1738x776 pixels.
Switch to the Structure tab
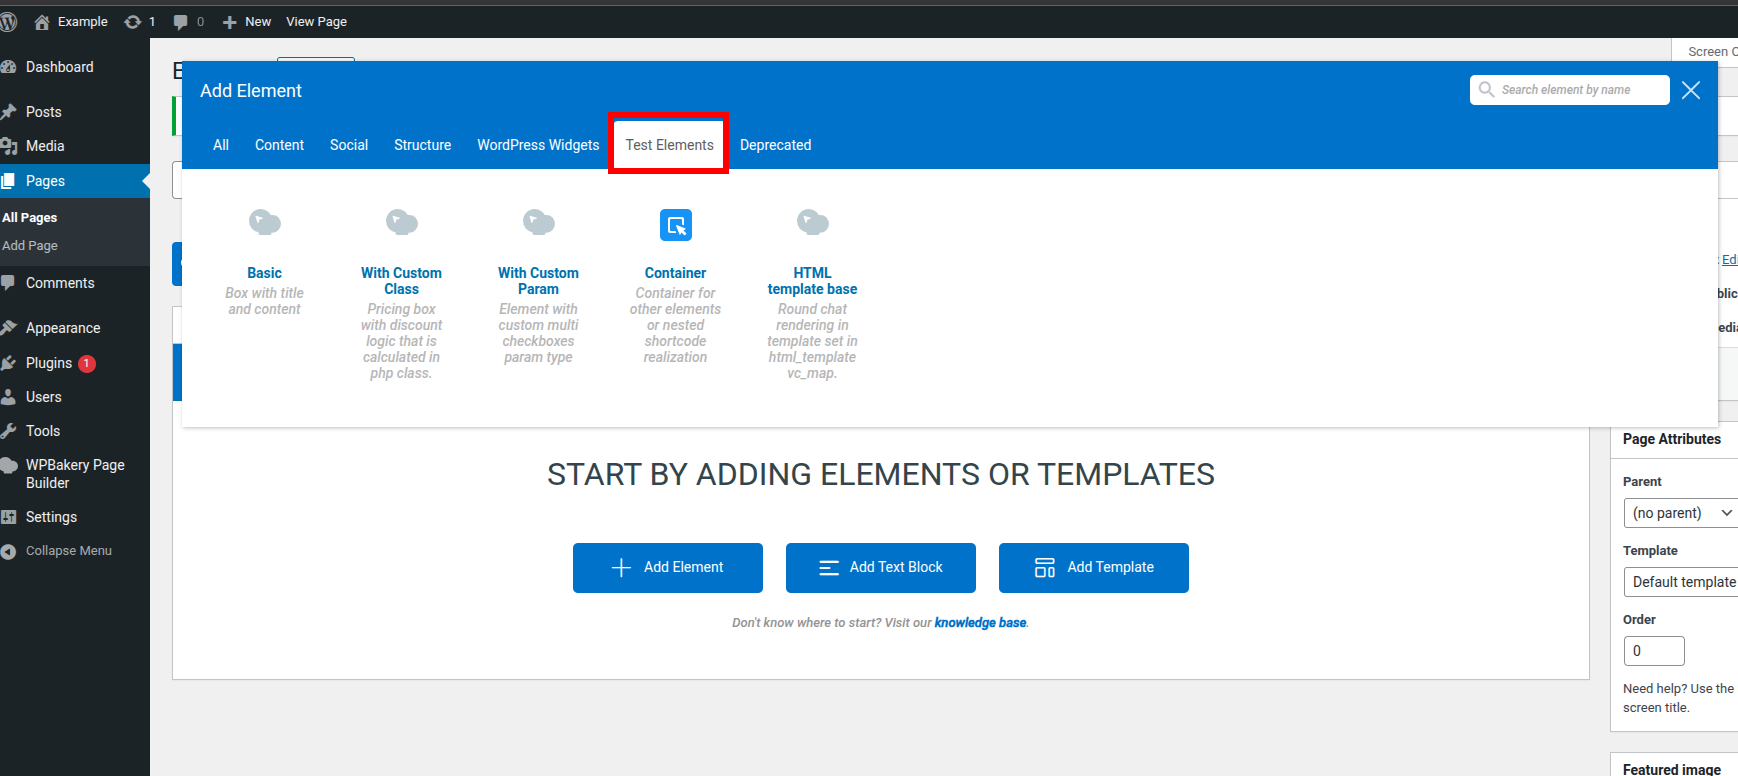(422, 145)
